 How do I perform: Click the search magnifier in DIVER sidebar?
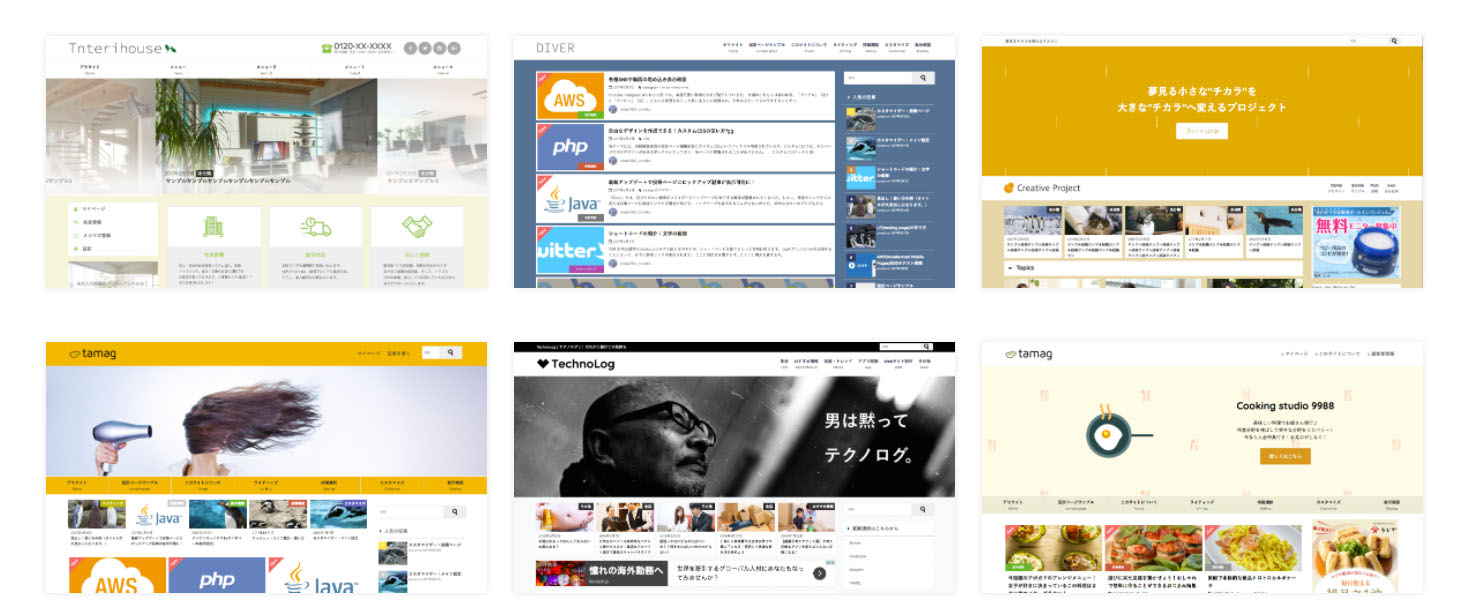[x=925, y=78]
